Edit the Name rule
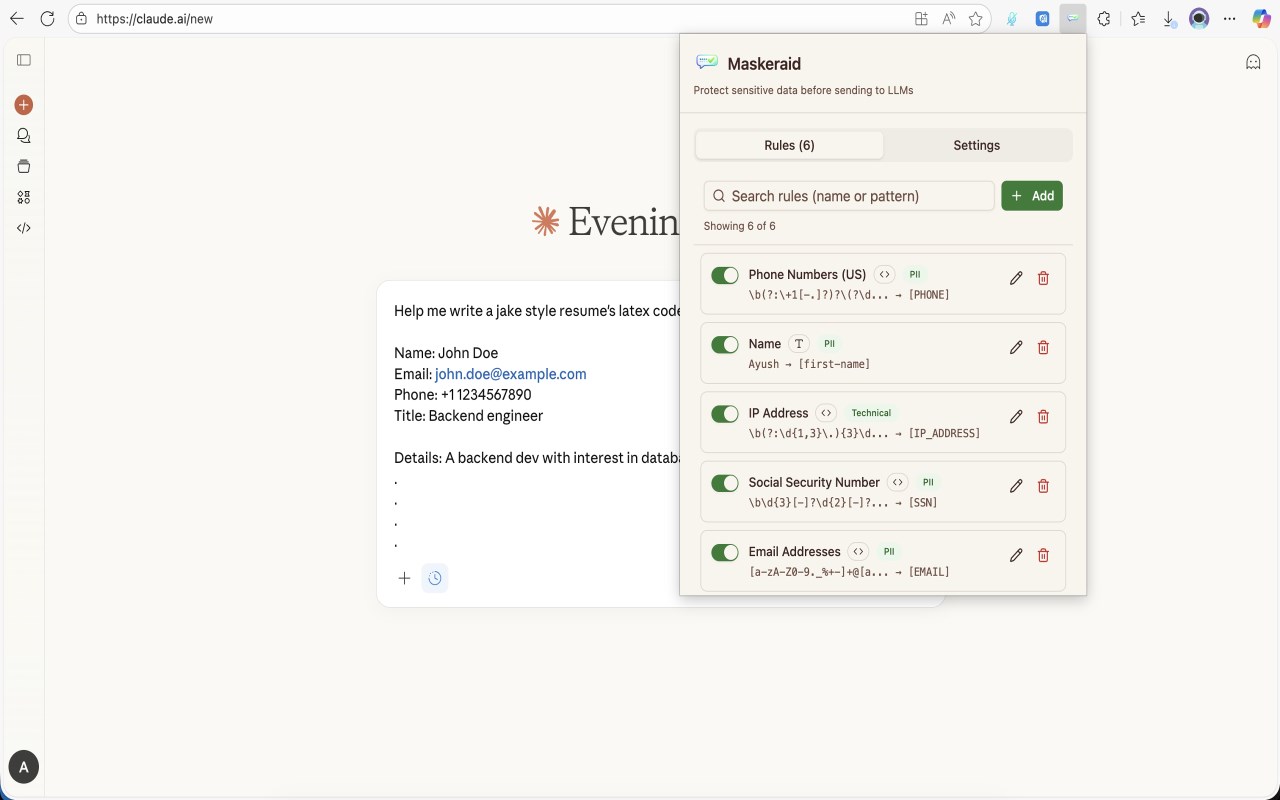Image resolution: width=1280 pixels, height=800 pixels. [x=1016, y=347]
